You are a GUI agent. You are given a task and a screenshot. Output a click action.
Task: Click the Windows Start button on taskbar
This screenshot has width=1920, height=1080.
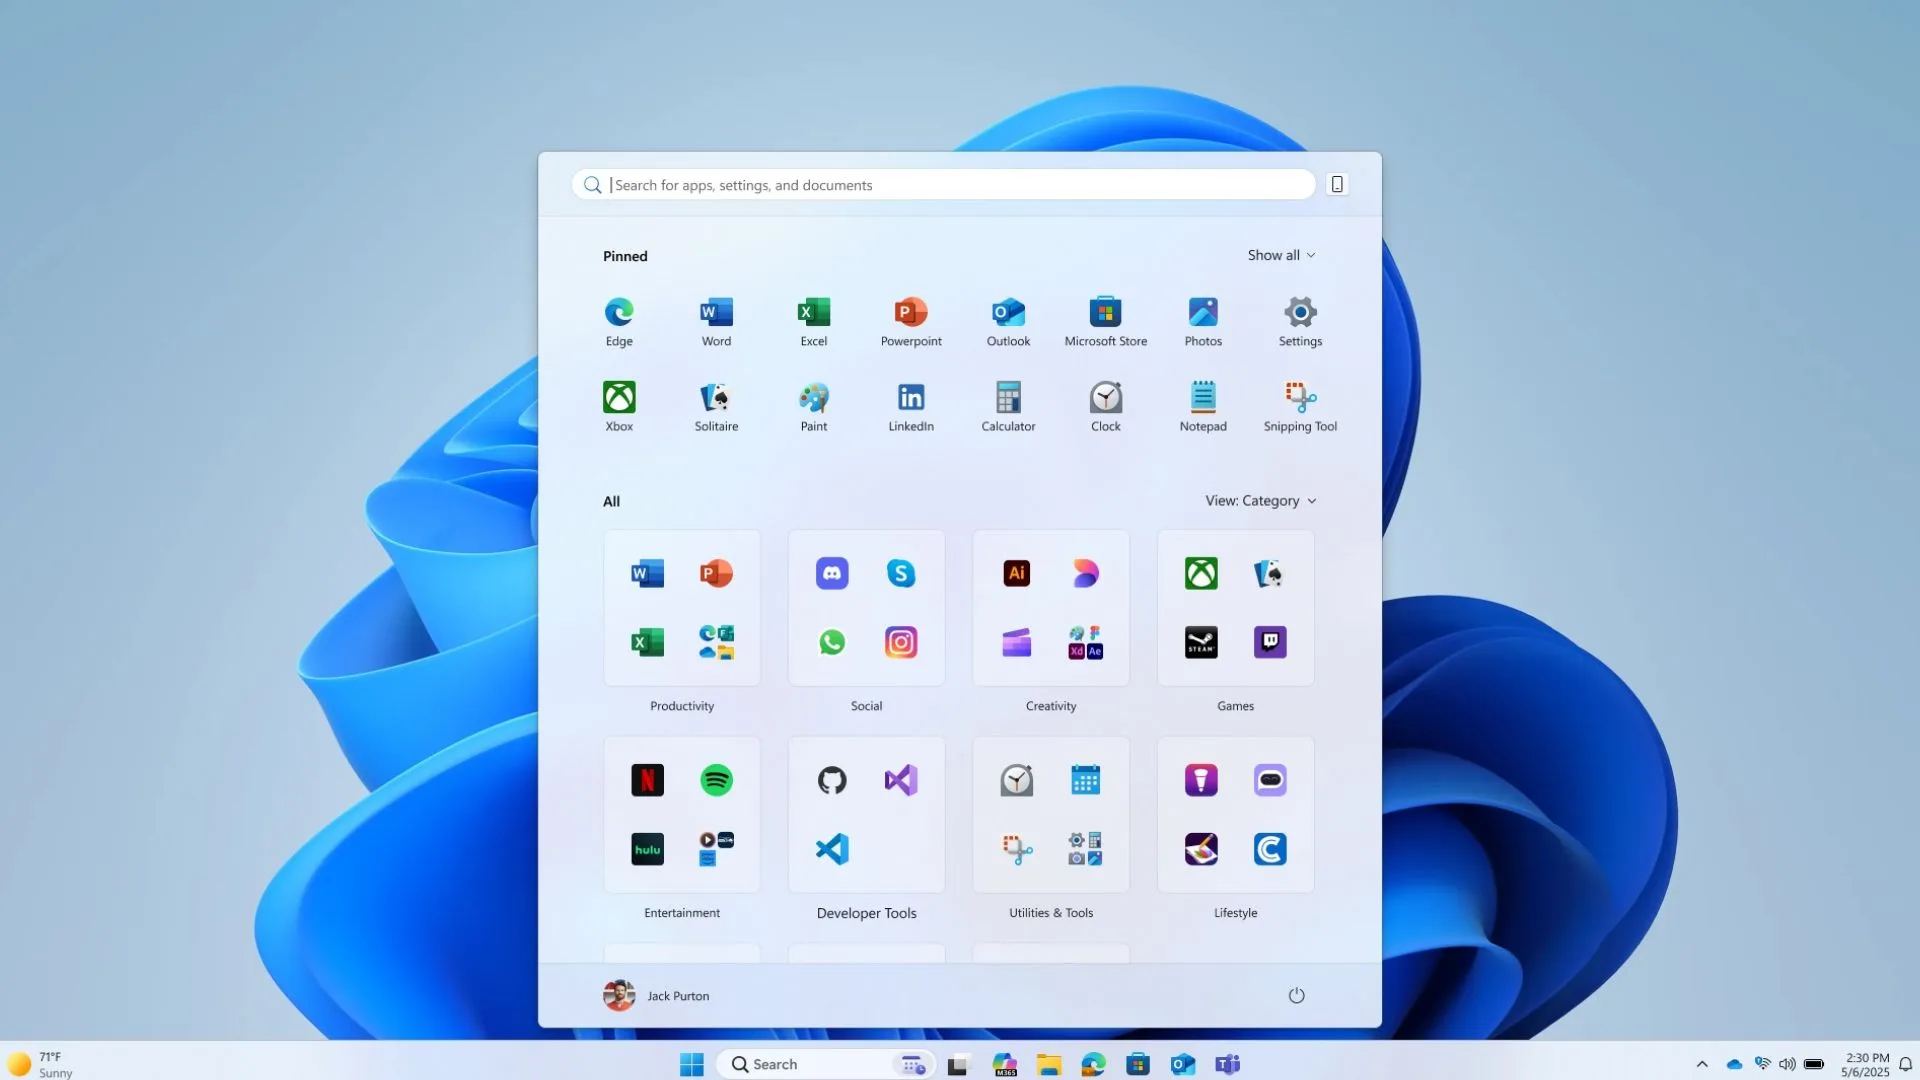point(691,1064)
